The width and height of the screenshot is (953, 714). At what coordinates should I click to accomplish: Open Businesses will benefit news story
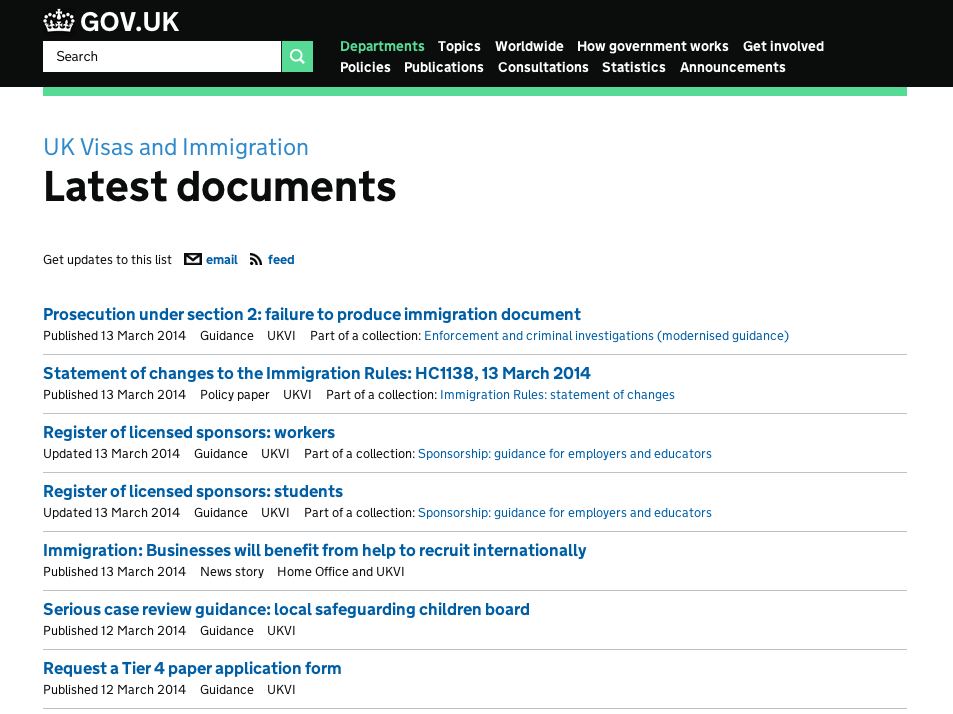[314, 550]
